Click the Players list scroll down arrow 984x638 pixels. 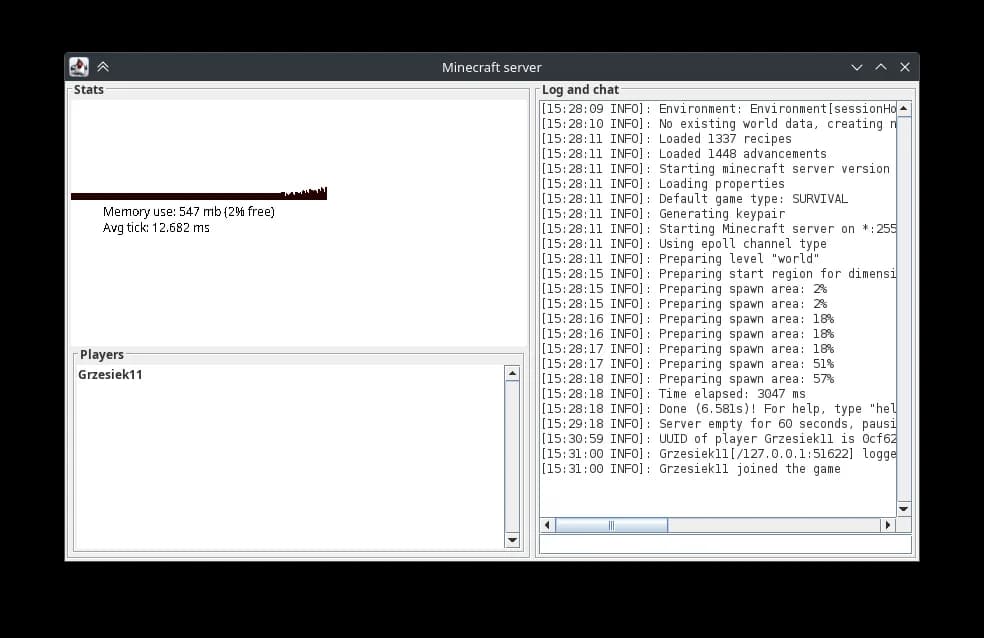click(512, 540)
